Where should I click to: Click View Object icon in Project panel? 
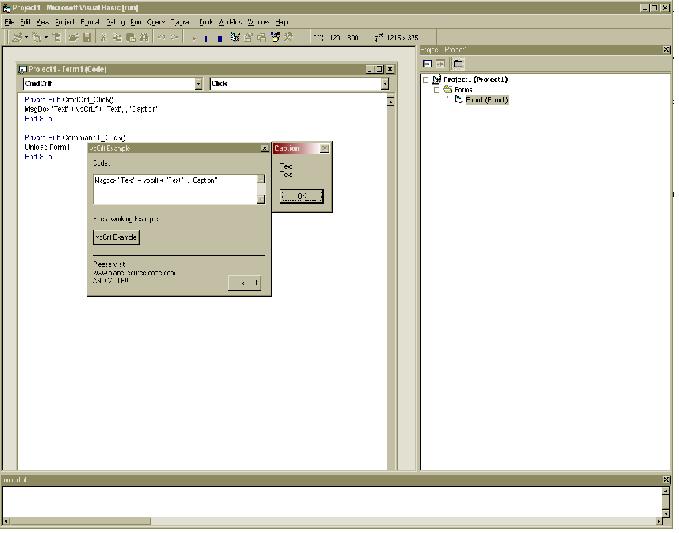pos(441,63)
